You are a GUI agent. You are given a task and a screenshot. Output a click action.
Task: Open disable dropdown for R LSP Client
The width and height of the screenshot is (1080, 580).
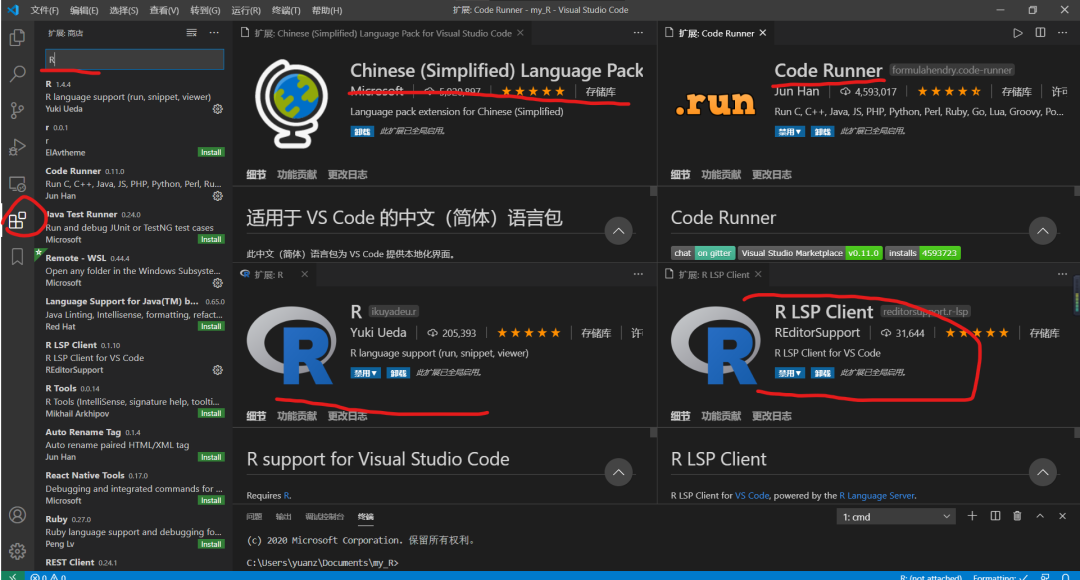789,373
